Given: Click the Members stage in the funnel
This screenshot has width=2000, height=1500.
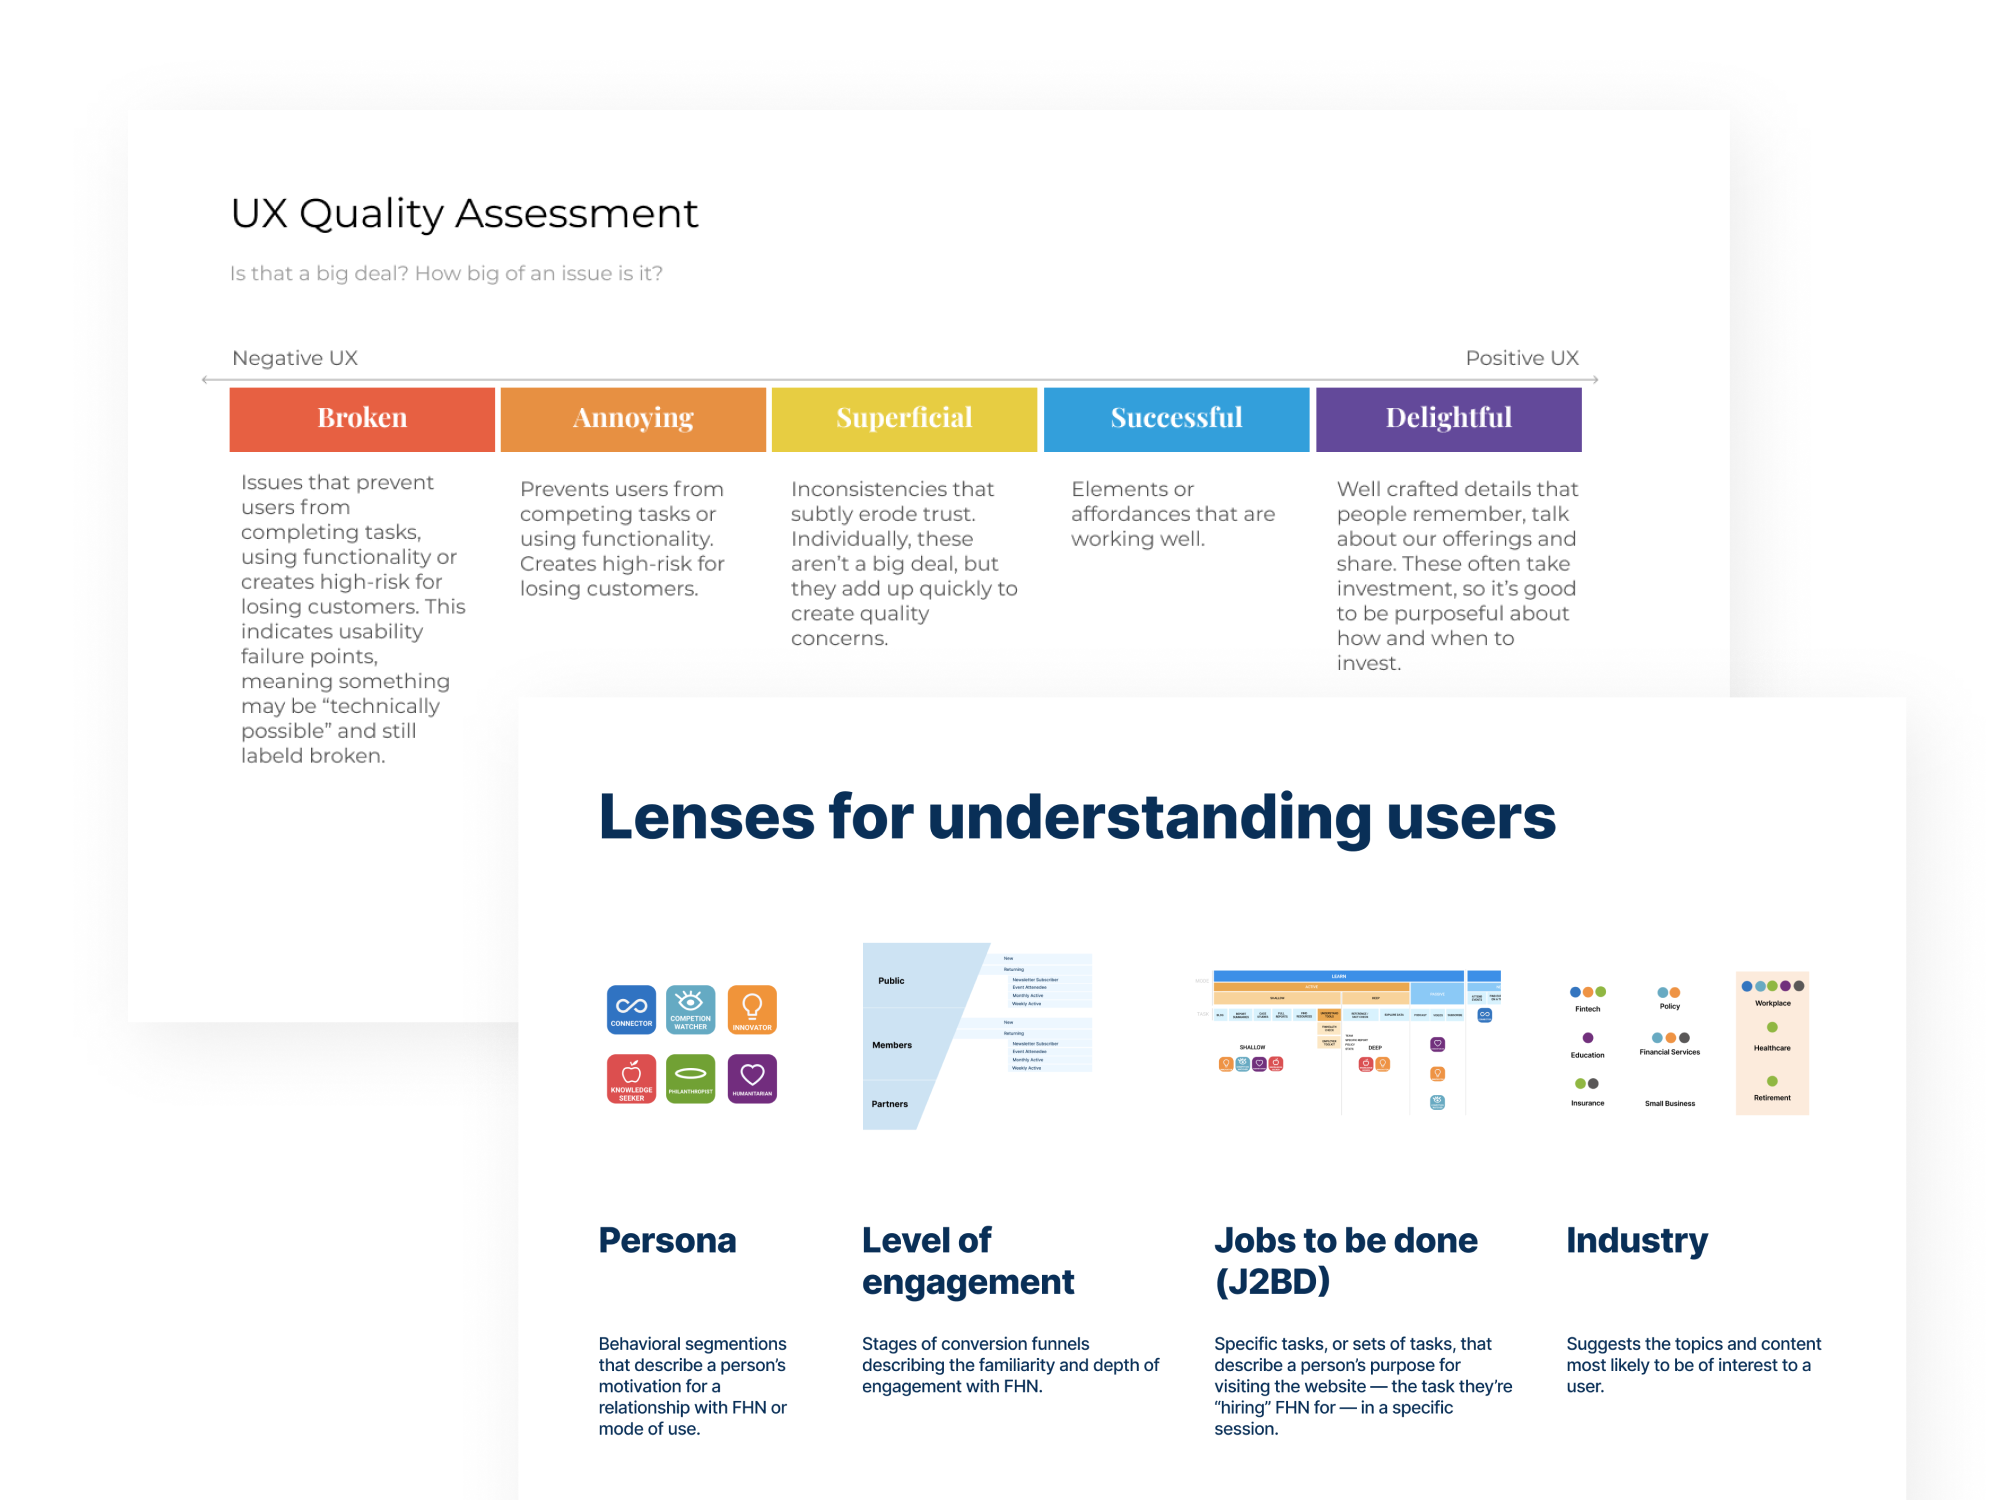Looking at the screenshot, I should tap(891, 1045).
